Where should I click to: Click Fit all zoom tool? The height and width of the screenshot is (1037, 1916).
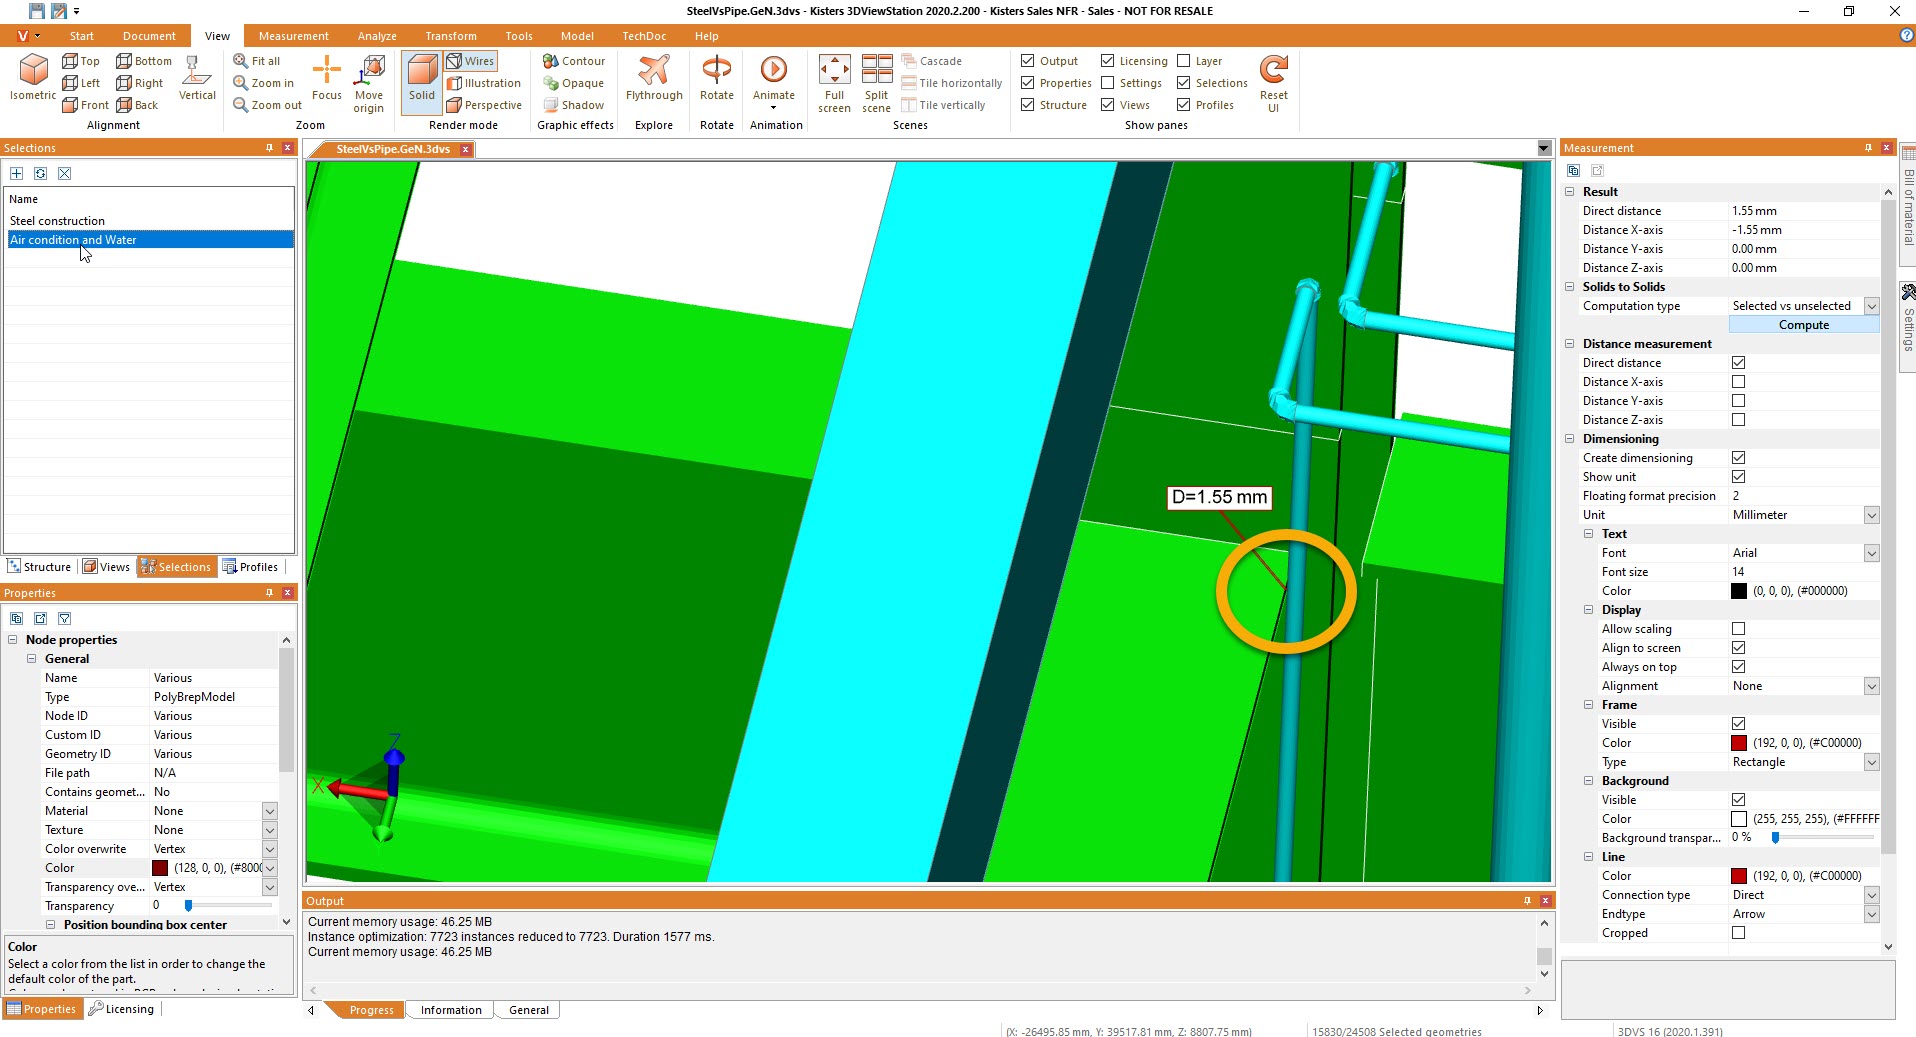pyautogui.click(x=257, y=61)
